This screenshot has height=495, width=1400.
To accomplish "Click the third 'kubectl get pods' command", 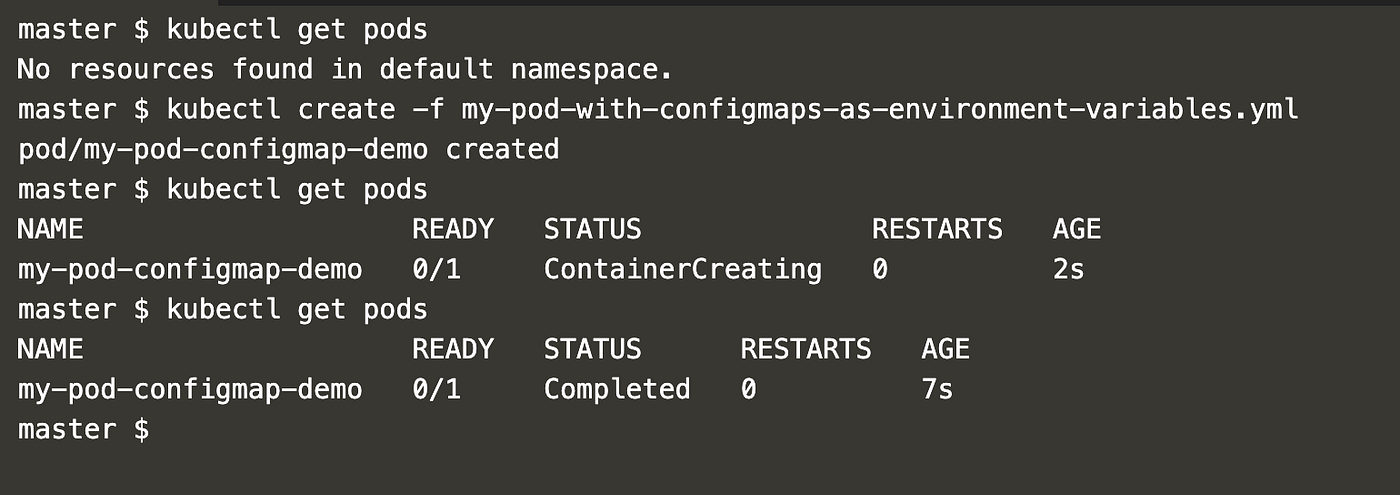I will point(297,309).
